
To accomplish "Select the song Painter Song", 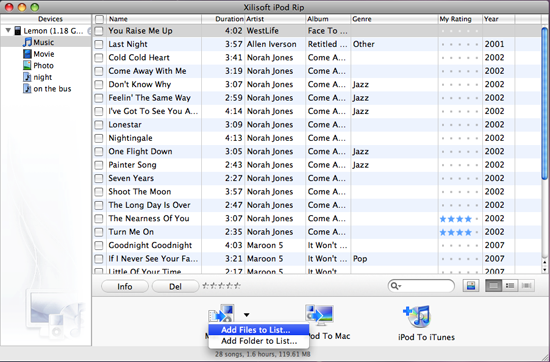I will pos(132,165).
